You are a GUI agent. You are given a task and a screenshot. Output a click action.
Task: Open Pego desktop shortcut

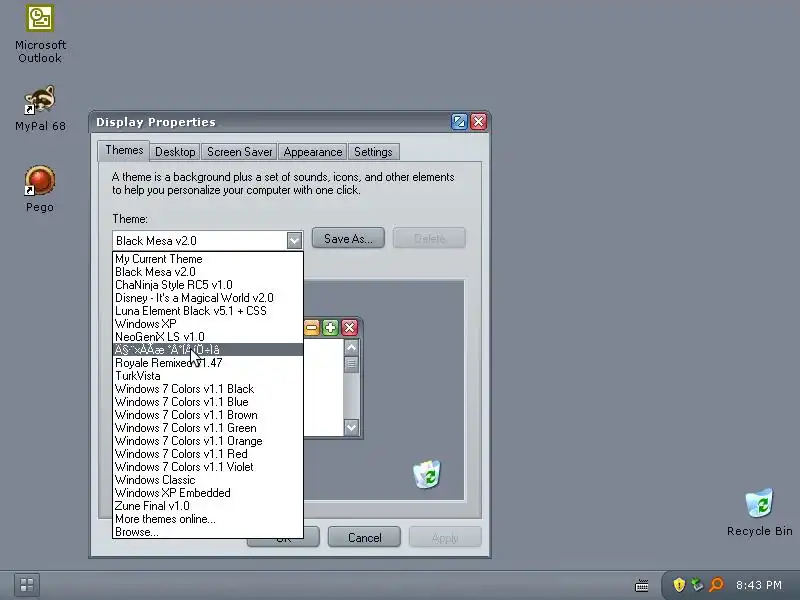[x=40, y=189]
